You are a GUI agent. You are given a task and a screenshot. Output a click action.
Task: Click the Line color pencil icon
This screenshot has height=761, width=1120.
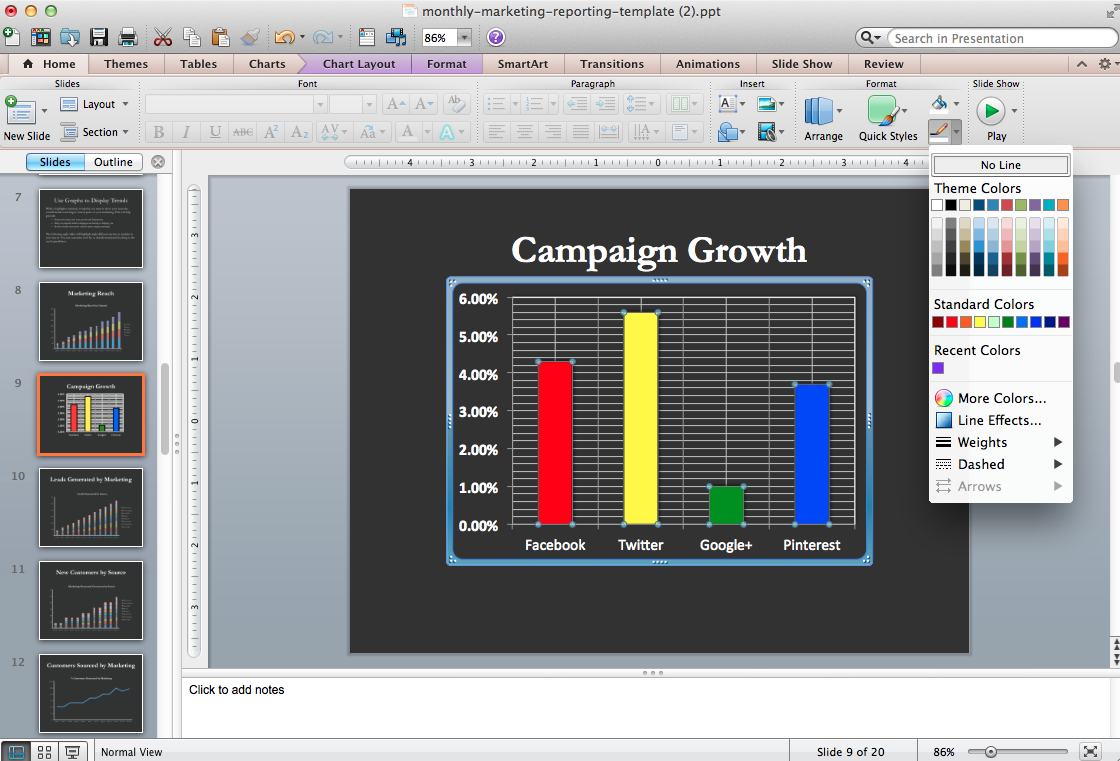[x=939, y=131]
